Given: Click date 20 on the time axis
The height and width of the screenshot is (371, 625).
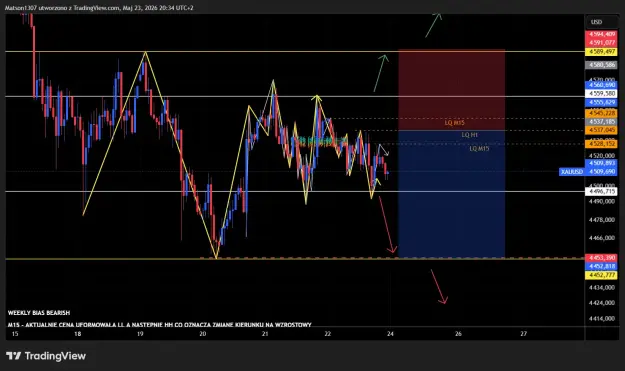Looking at the screenshot, I should pos(202,334).
